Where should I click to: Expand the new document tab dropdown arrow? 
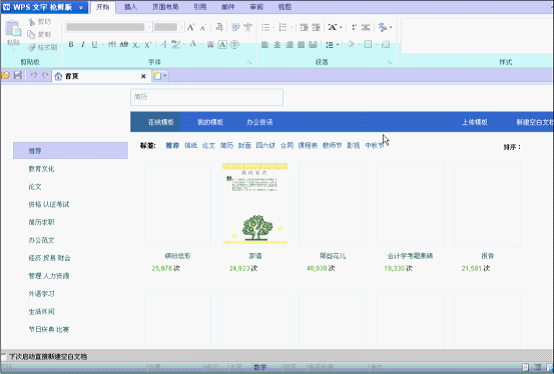click(x=165, y=76)
